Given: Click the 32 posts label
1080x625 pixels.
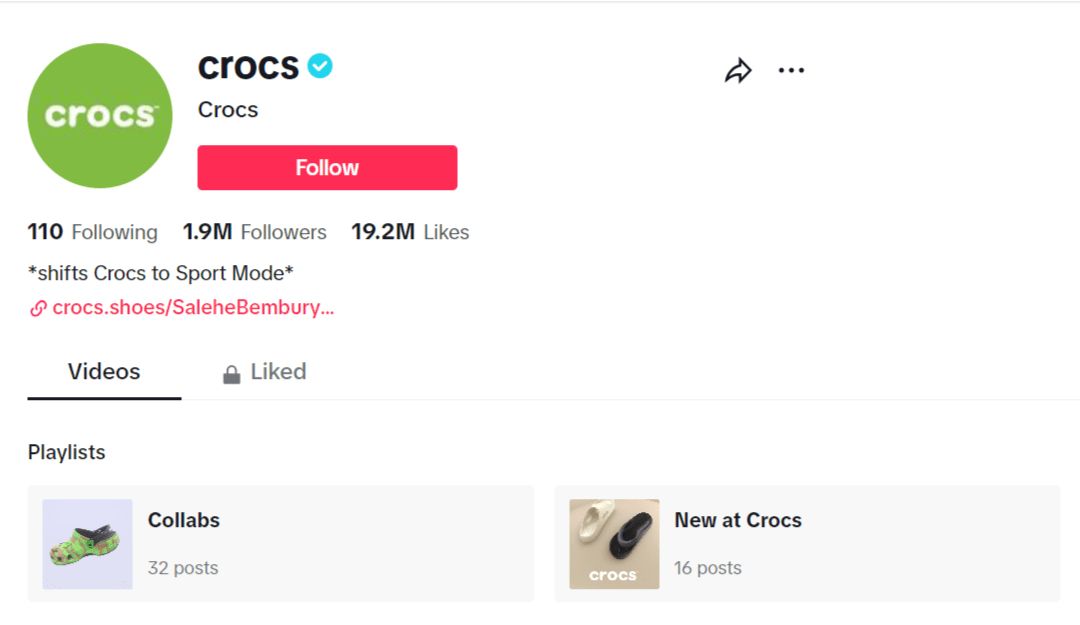Looking at the screenshot, I should point(183,568).
